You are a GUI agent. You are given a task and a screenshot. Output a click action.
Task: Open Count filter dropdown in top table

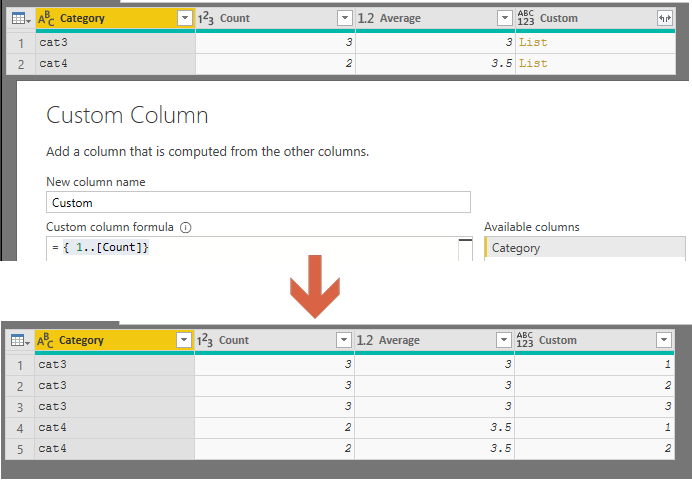click(x=345, y=18)
